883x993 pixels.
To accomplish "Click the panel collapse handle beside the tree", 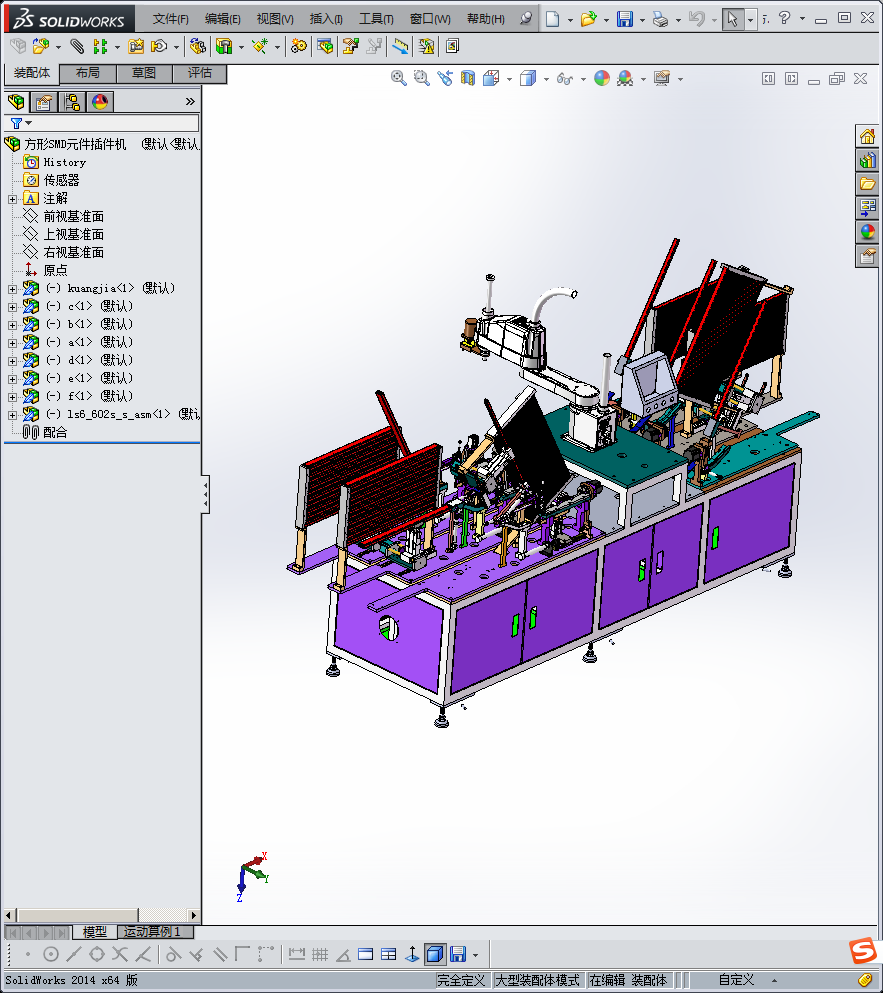I will [x=205, y=494].
